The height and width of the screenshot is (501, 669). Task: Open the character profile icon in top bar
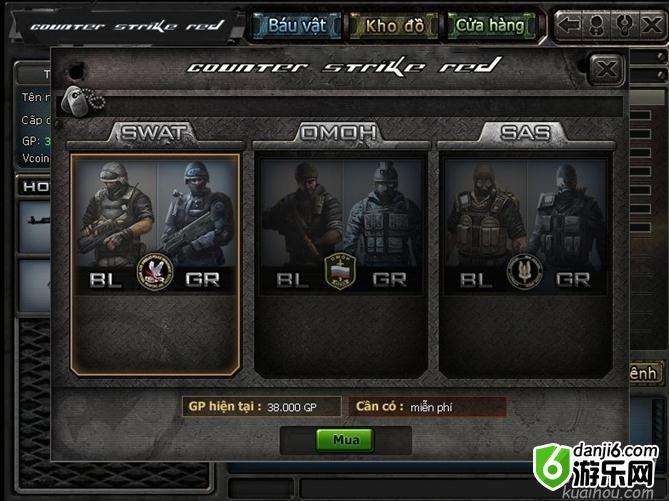(596, 25)
